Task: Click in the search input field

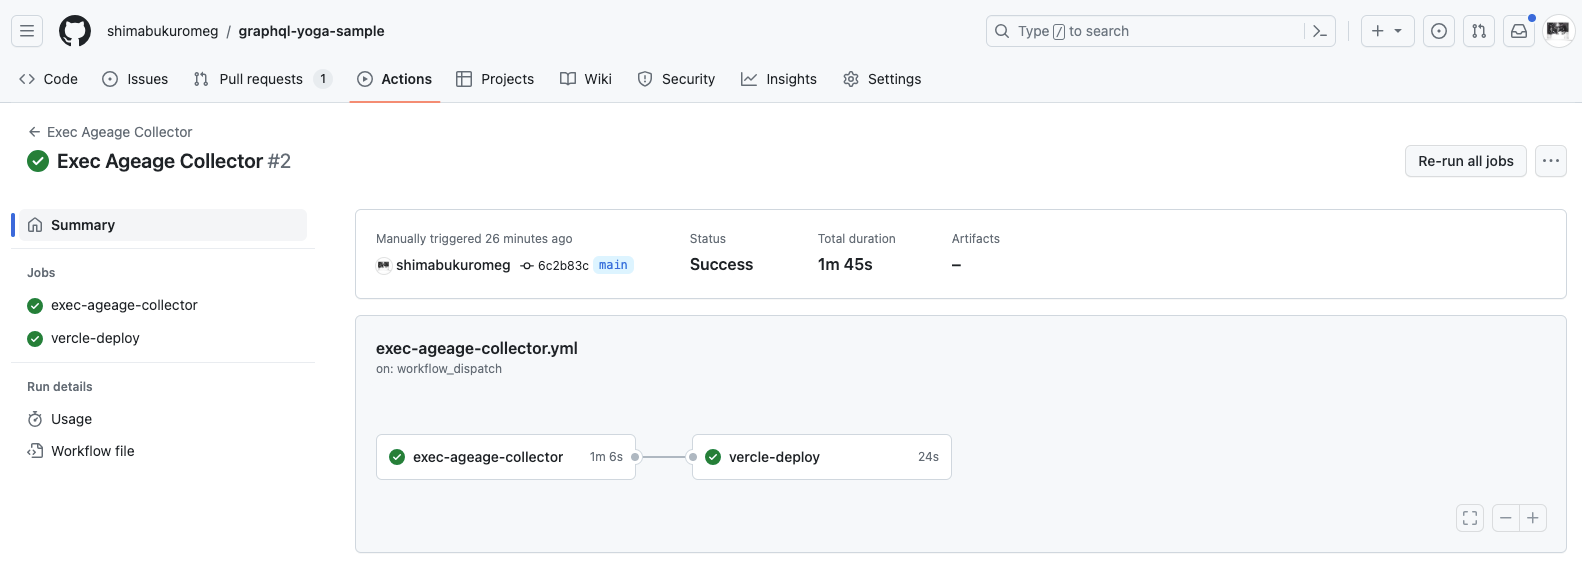Action: [x=1150, y=31]
